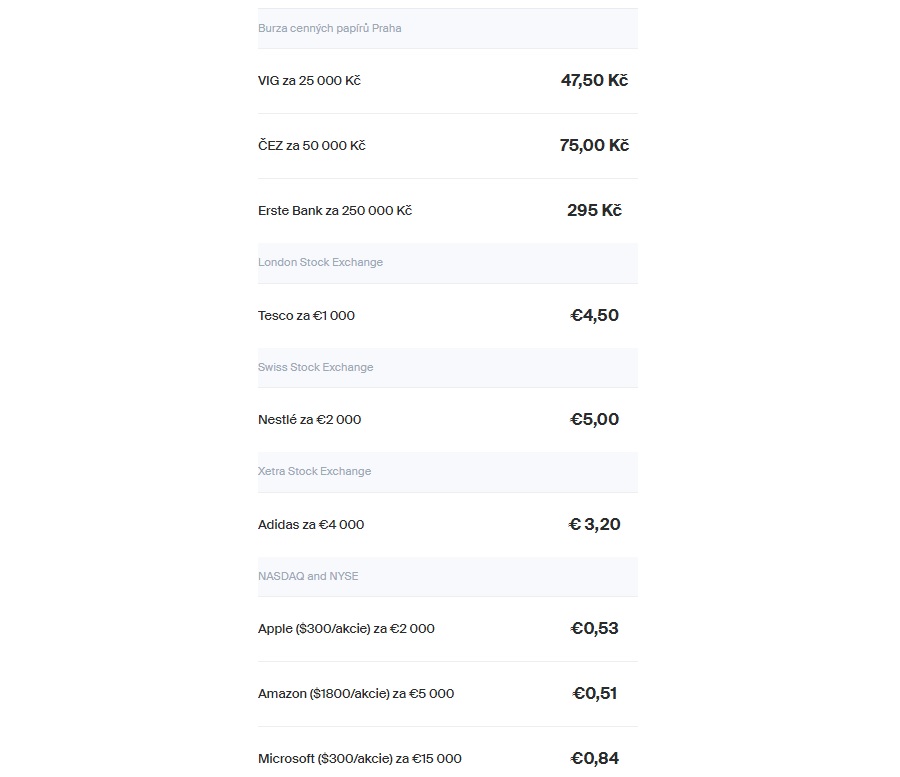The width and height of the screenshot is (900, 777).
Task: Select the Amazon ($1800/akcie) za €5 000 row
Action: click(448, 694)
